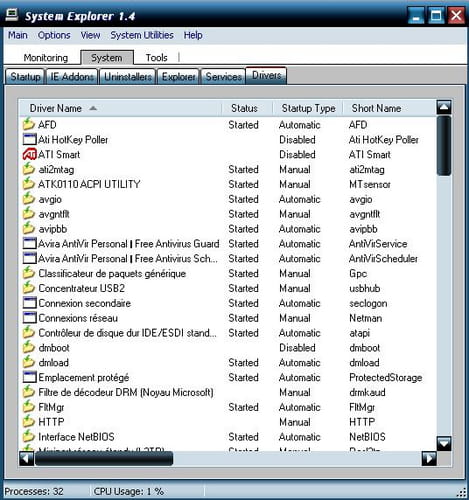Click the Netman short name

coord(365,318)
